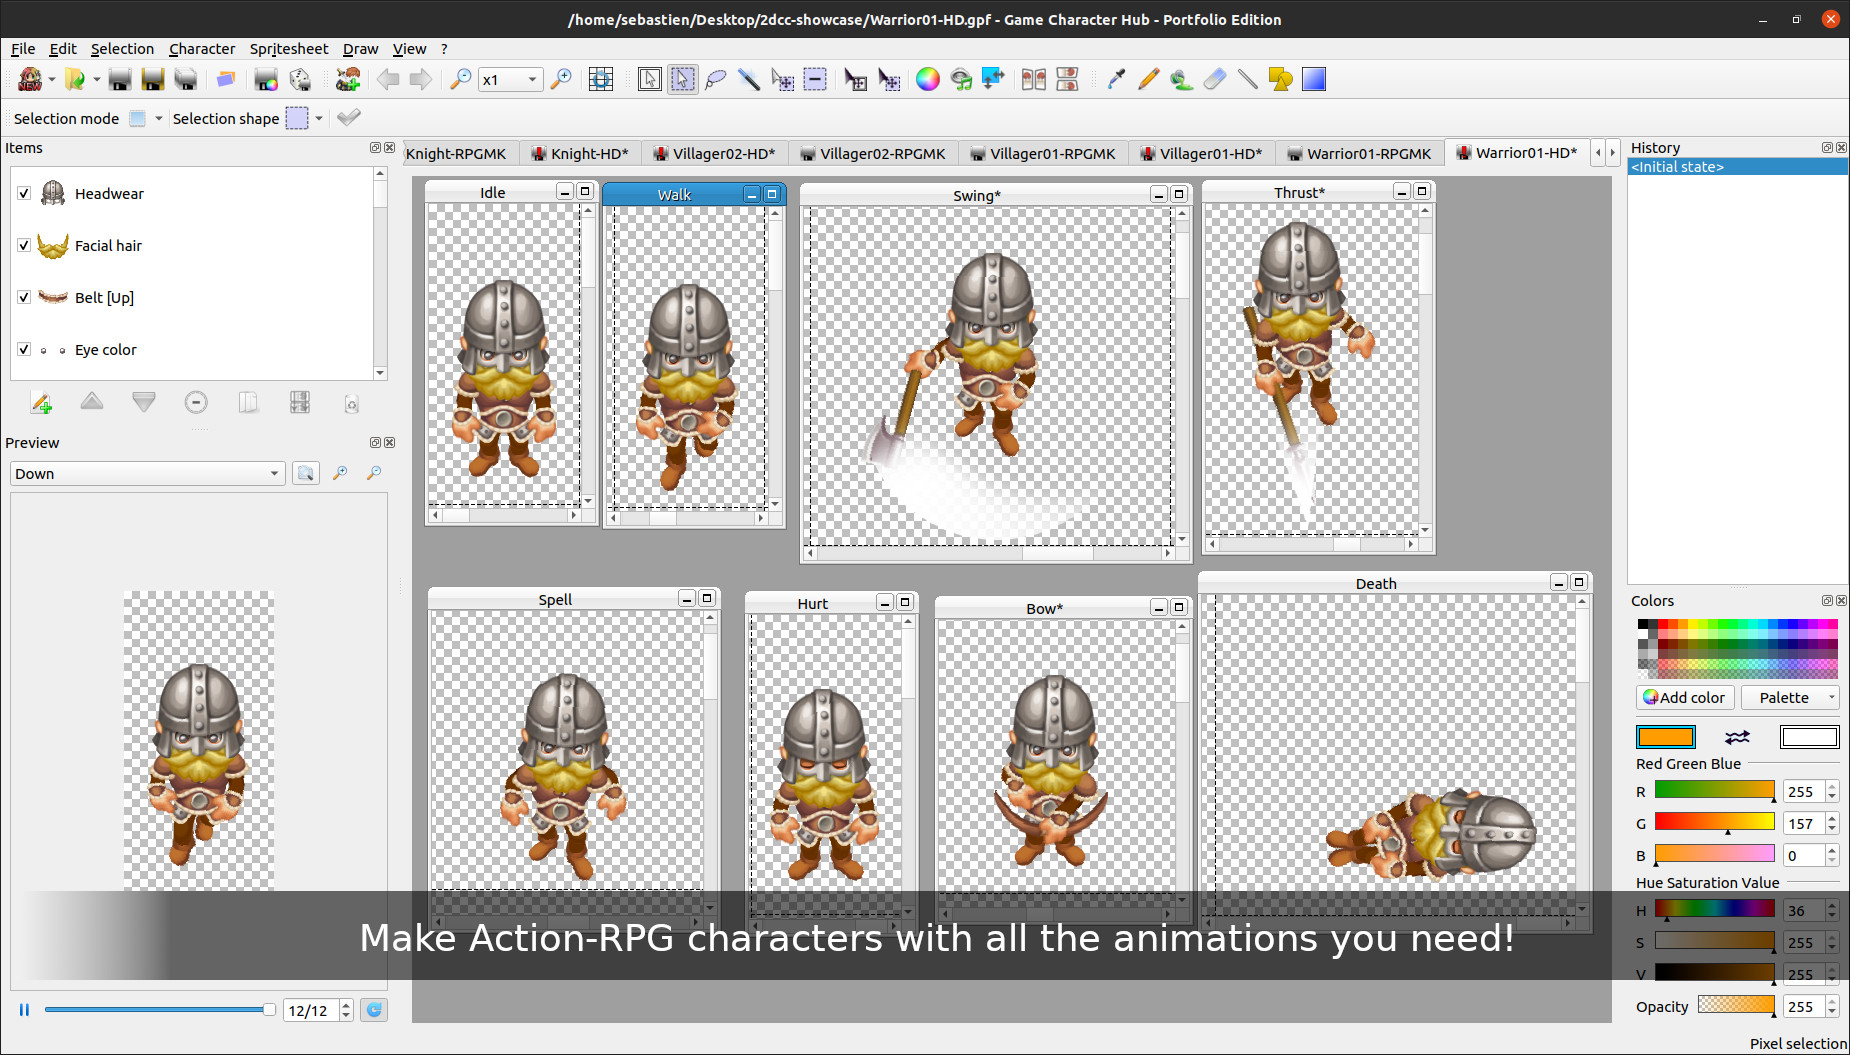This screenshot has width=1850, height=1055.
Task: Click the Add new item icon below Items list
Action: click(x=42, y=402)
